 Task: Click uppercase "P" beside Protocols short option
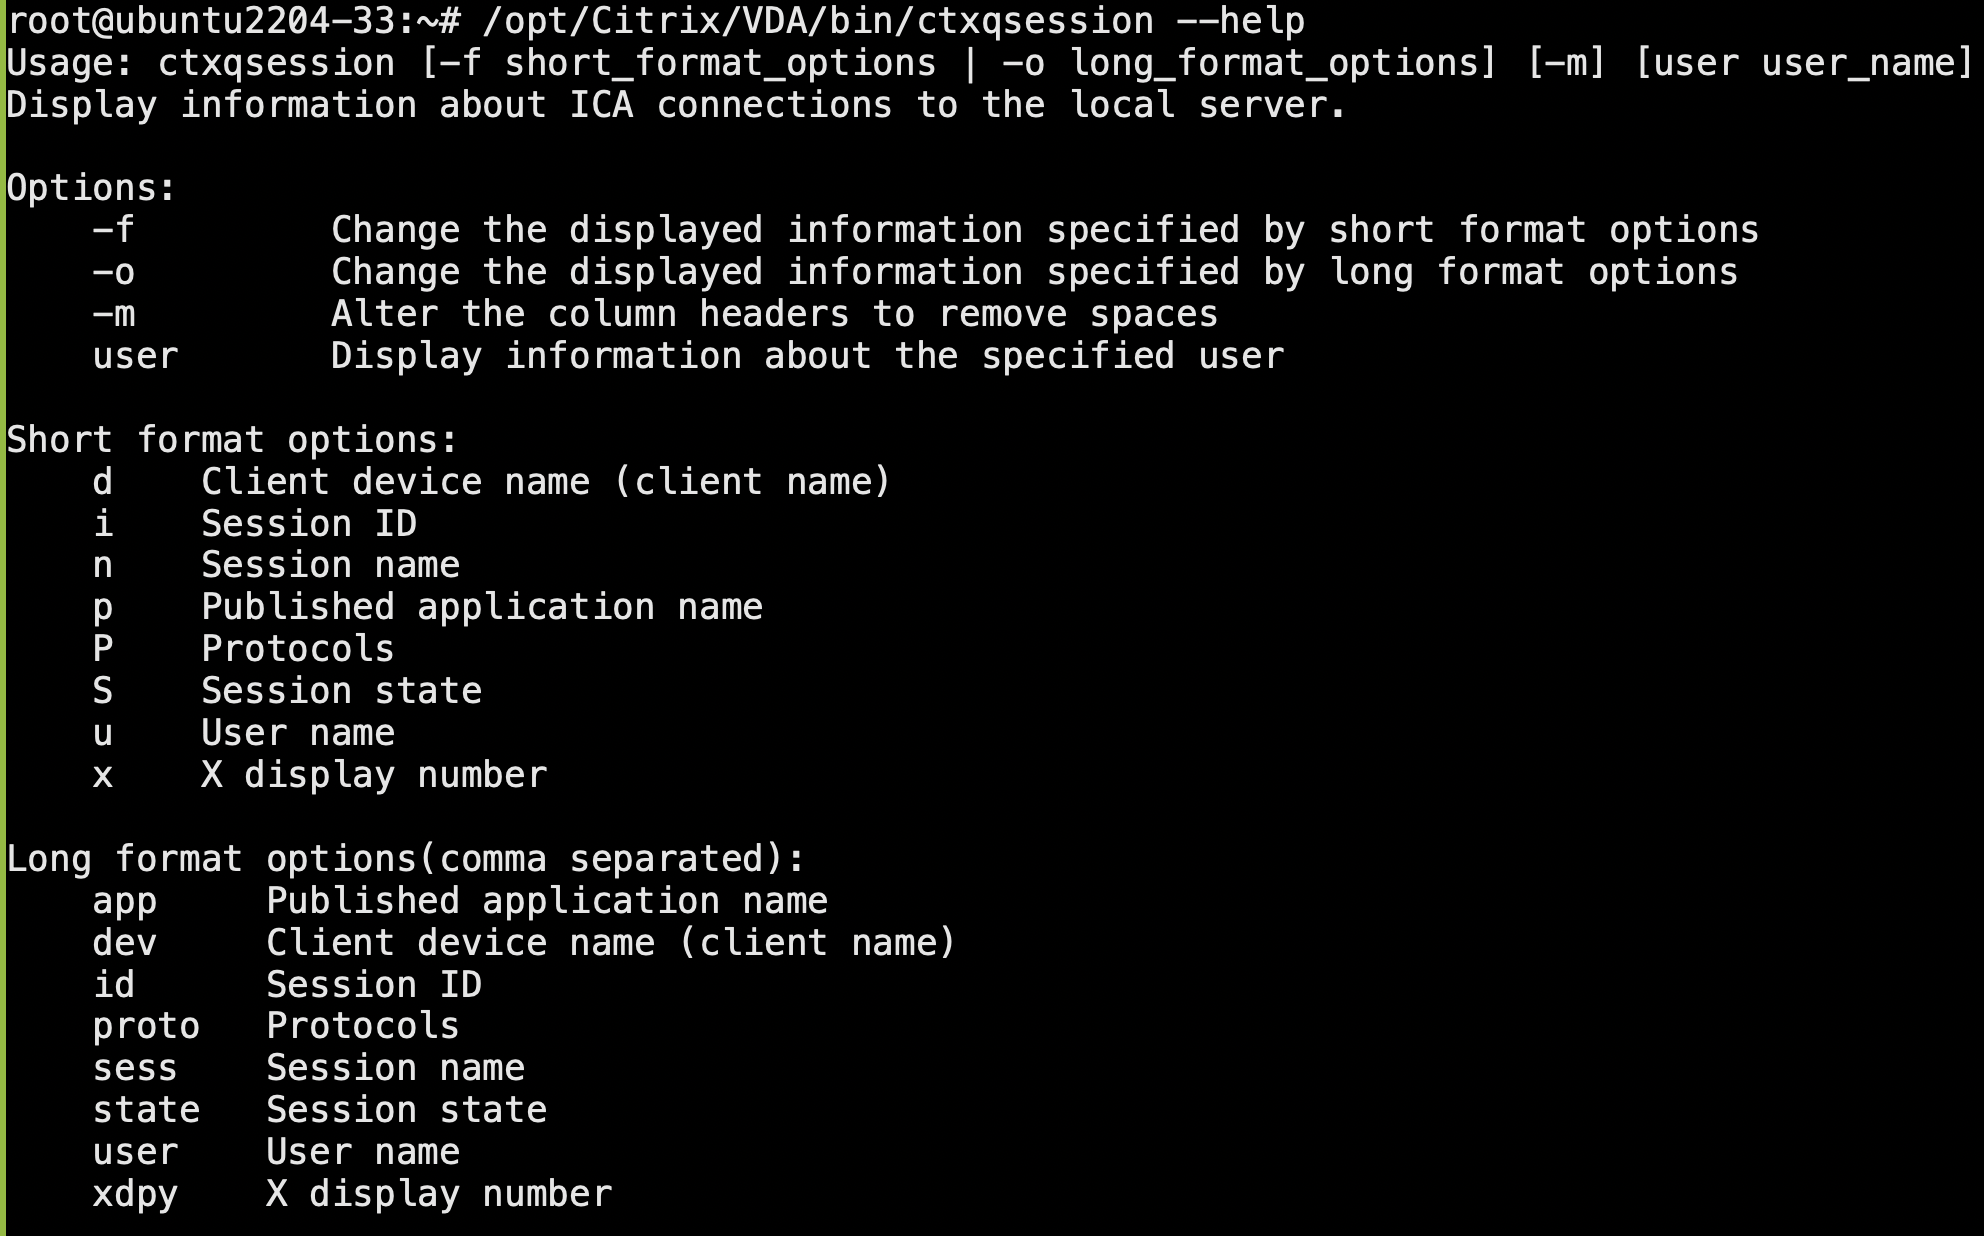(x=103, y=649)
